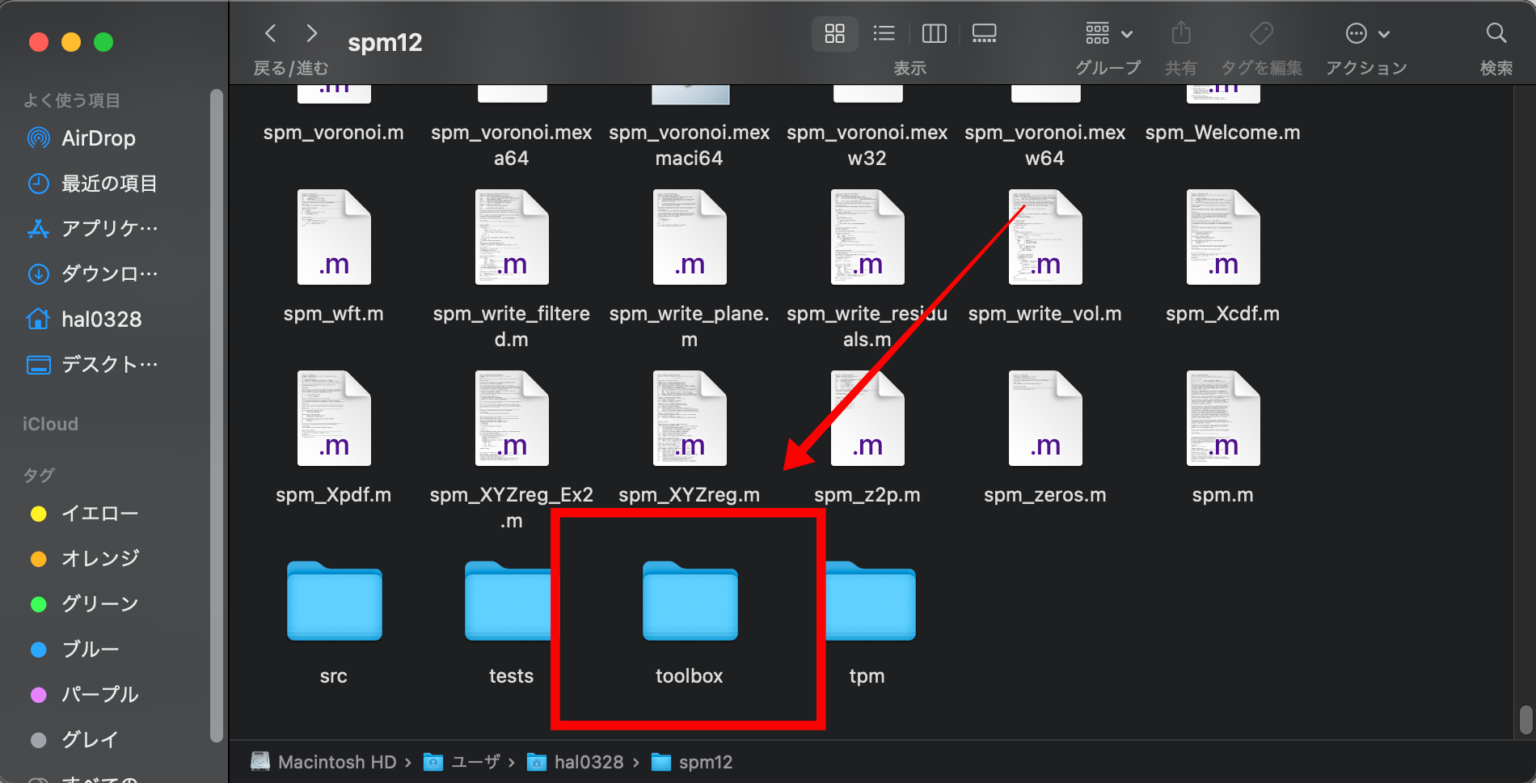Select AirDrop in the sidebar
The height and width of the screenshot is (783, 1536).
(98, 138)
